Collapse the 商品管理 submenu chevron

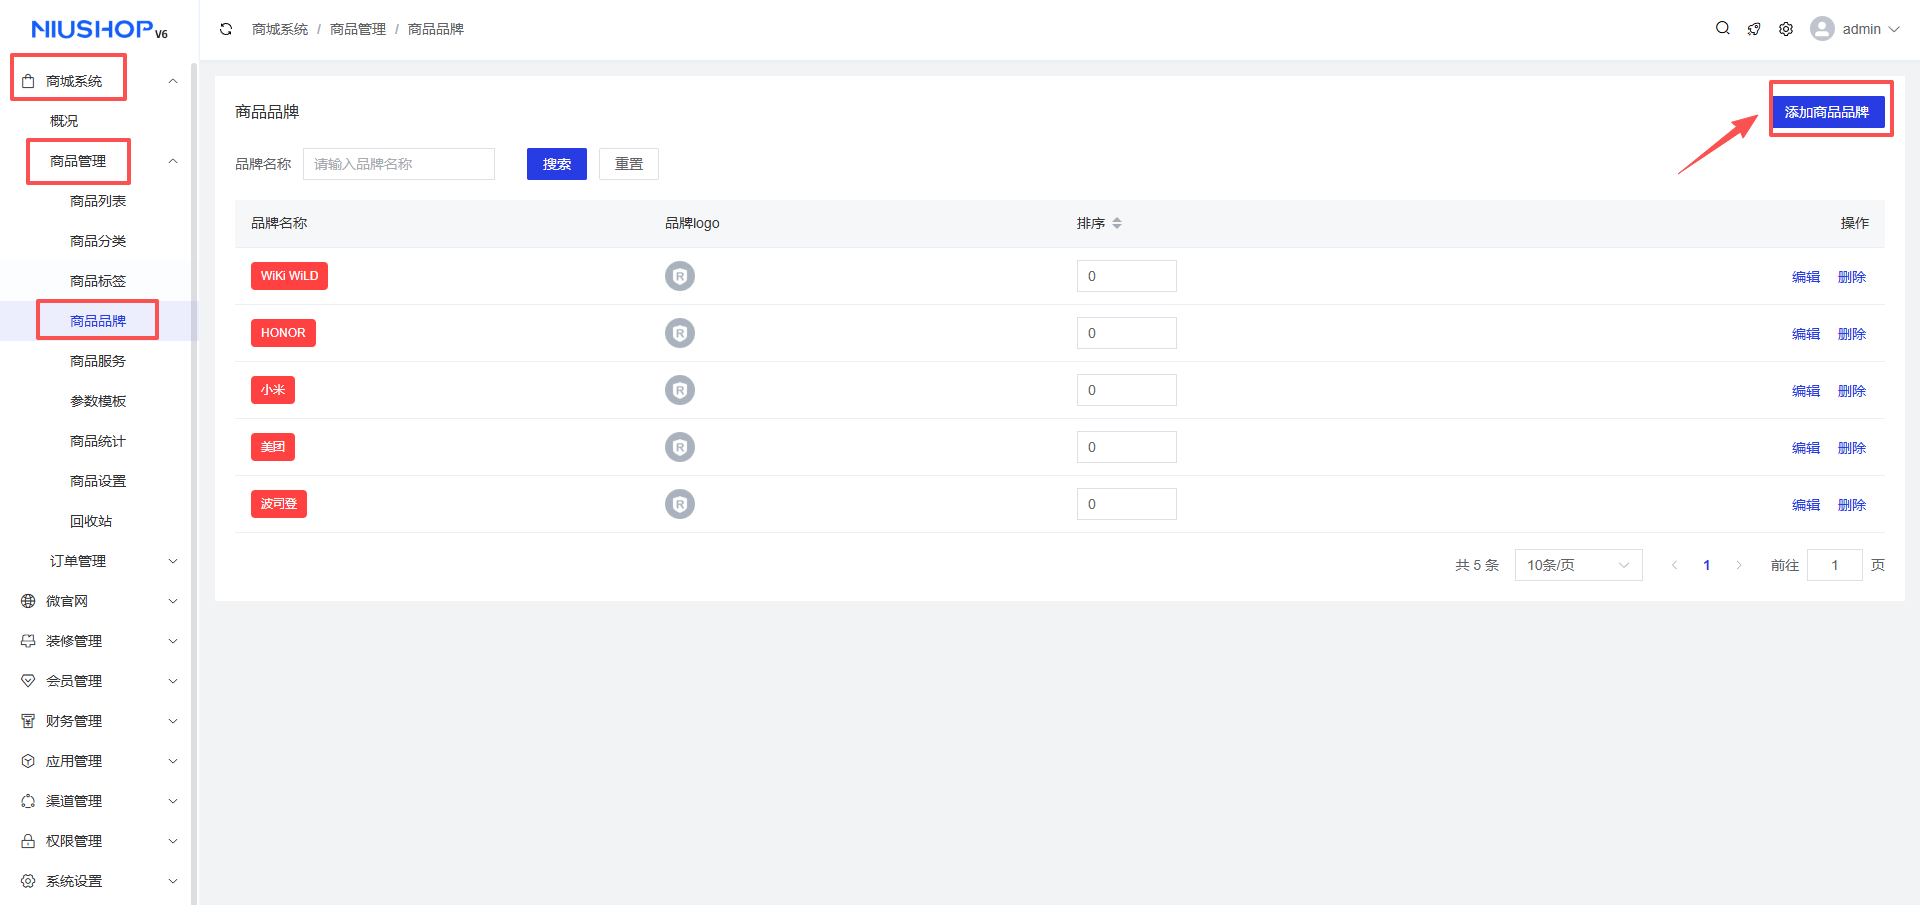coord(173,161)
